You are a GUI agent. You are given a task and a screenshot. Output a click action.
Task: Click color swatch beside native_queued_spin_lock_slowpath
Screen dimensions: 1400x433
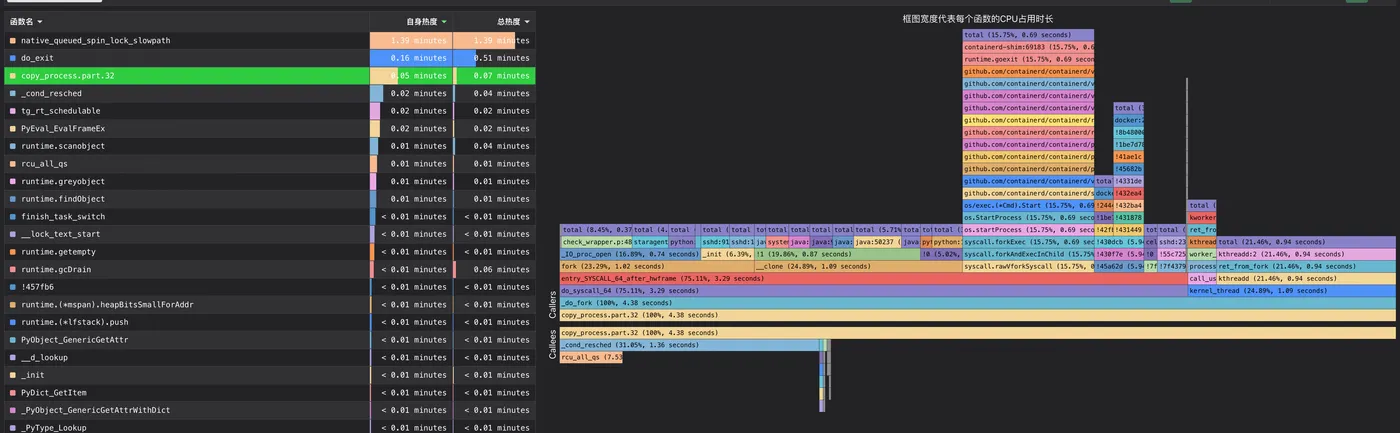click(12, 41)
